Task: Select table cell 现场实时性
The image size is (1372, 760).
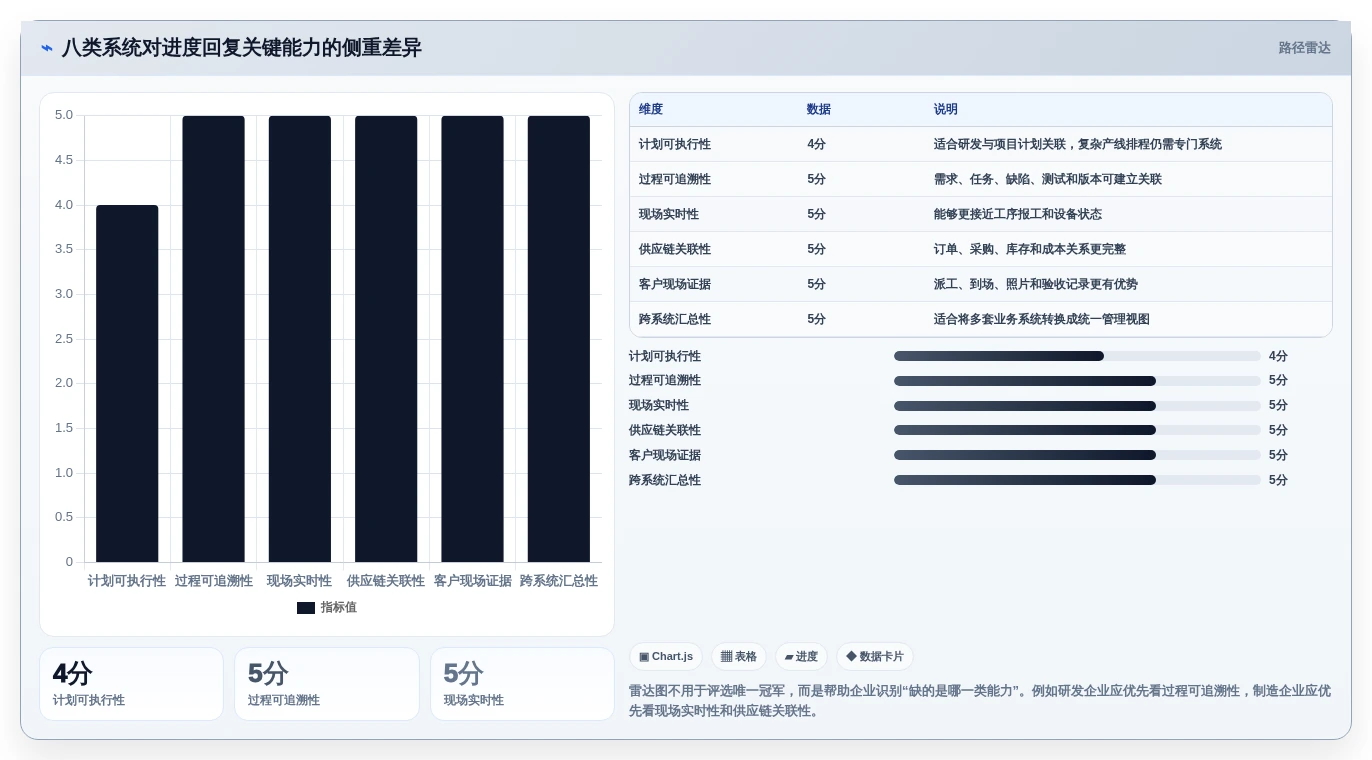Action: click(x=669, y=215)
